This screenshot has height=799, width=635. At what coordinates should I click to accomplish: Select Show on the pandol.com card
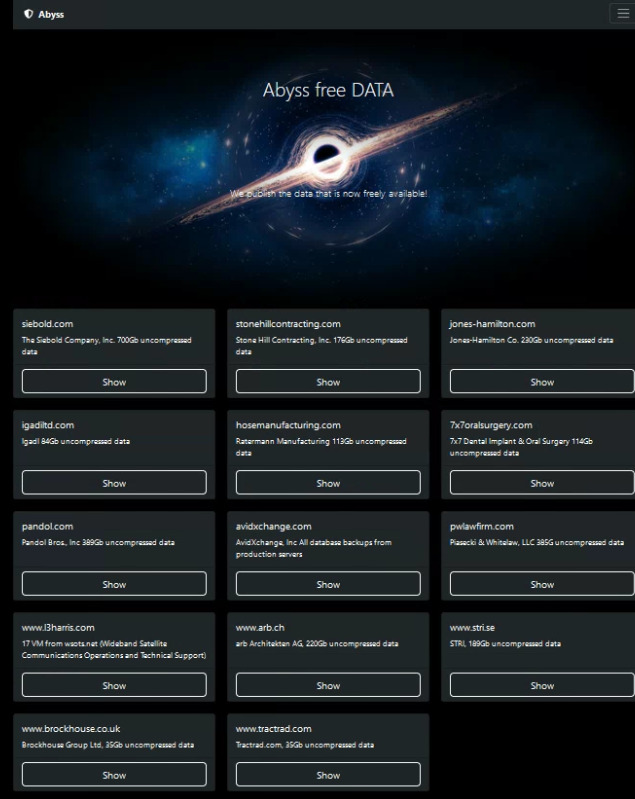click(x=114, y=584)
